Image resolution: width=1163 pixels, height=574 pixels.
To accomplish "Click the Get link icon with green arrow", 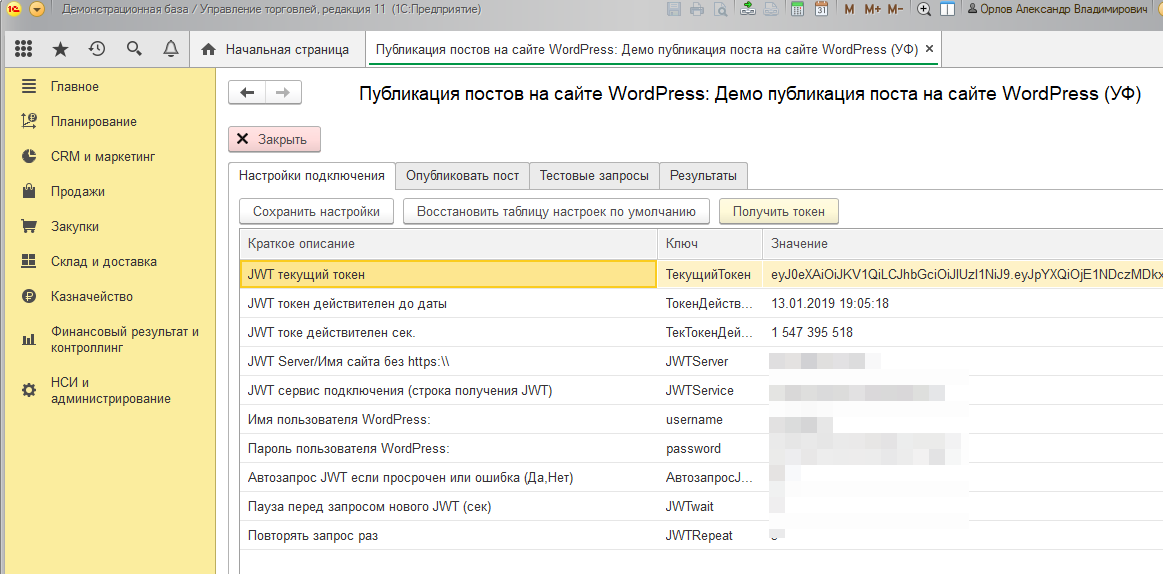I will click(748, 10).
